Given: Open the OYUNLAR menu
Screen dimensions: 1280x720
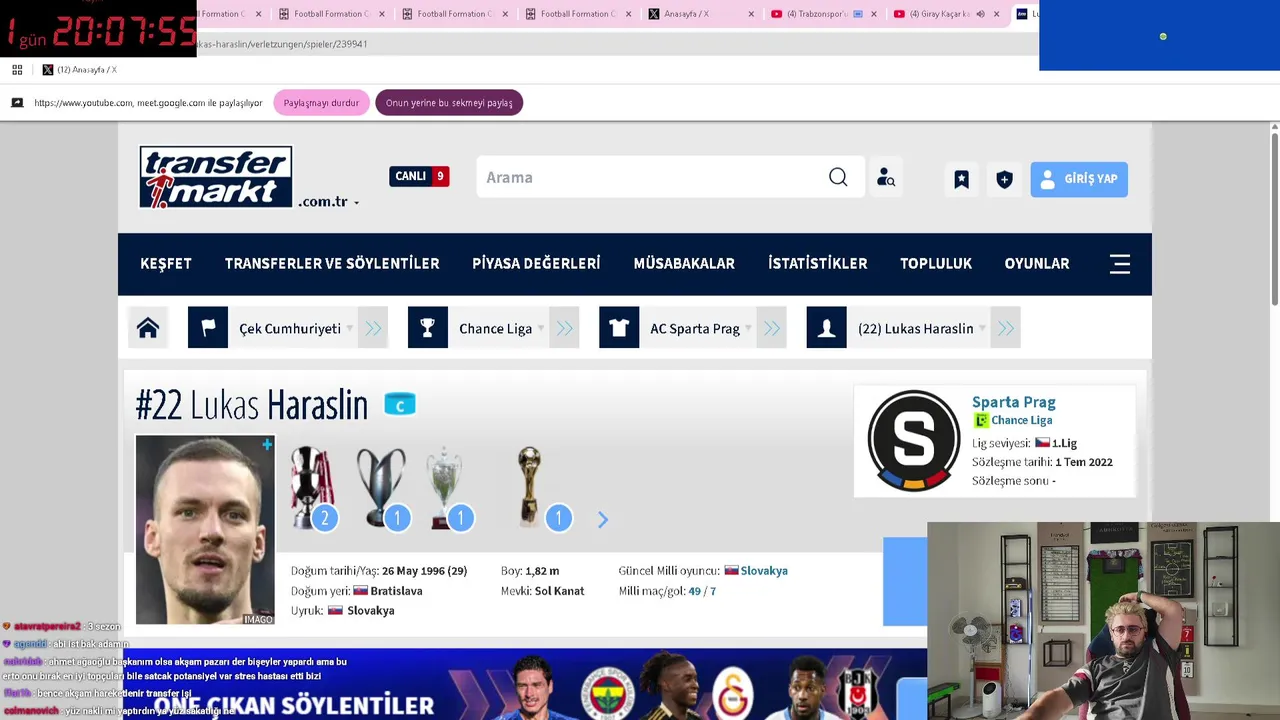Looking at the screenshot, I should coord(1037,264).
